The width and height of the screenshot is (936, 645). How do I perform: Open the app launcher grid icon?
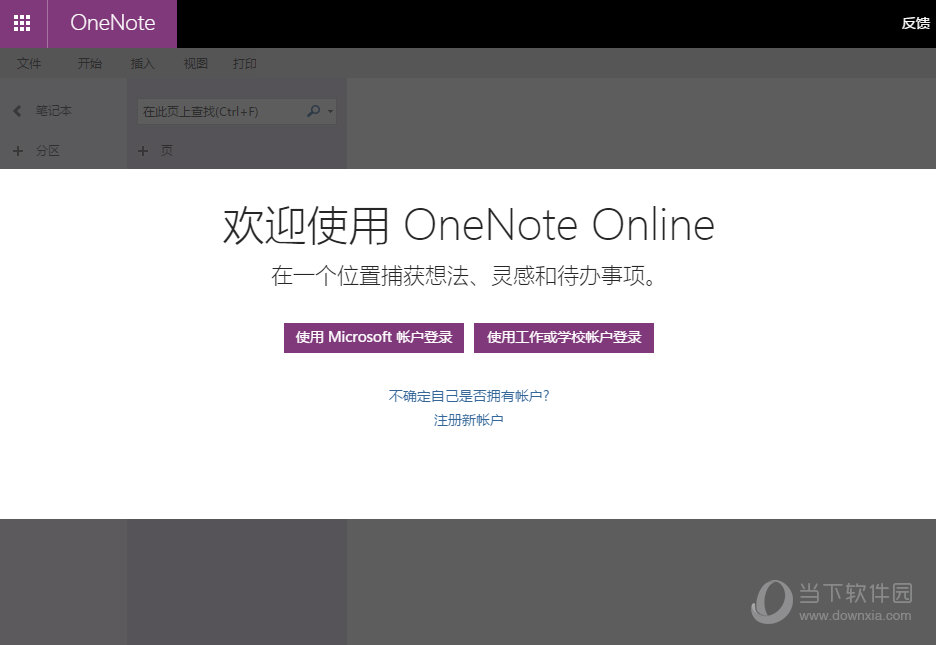point(22,23)
